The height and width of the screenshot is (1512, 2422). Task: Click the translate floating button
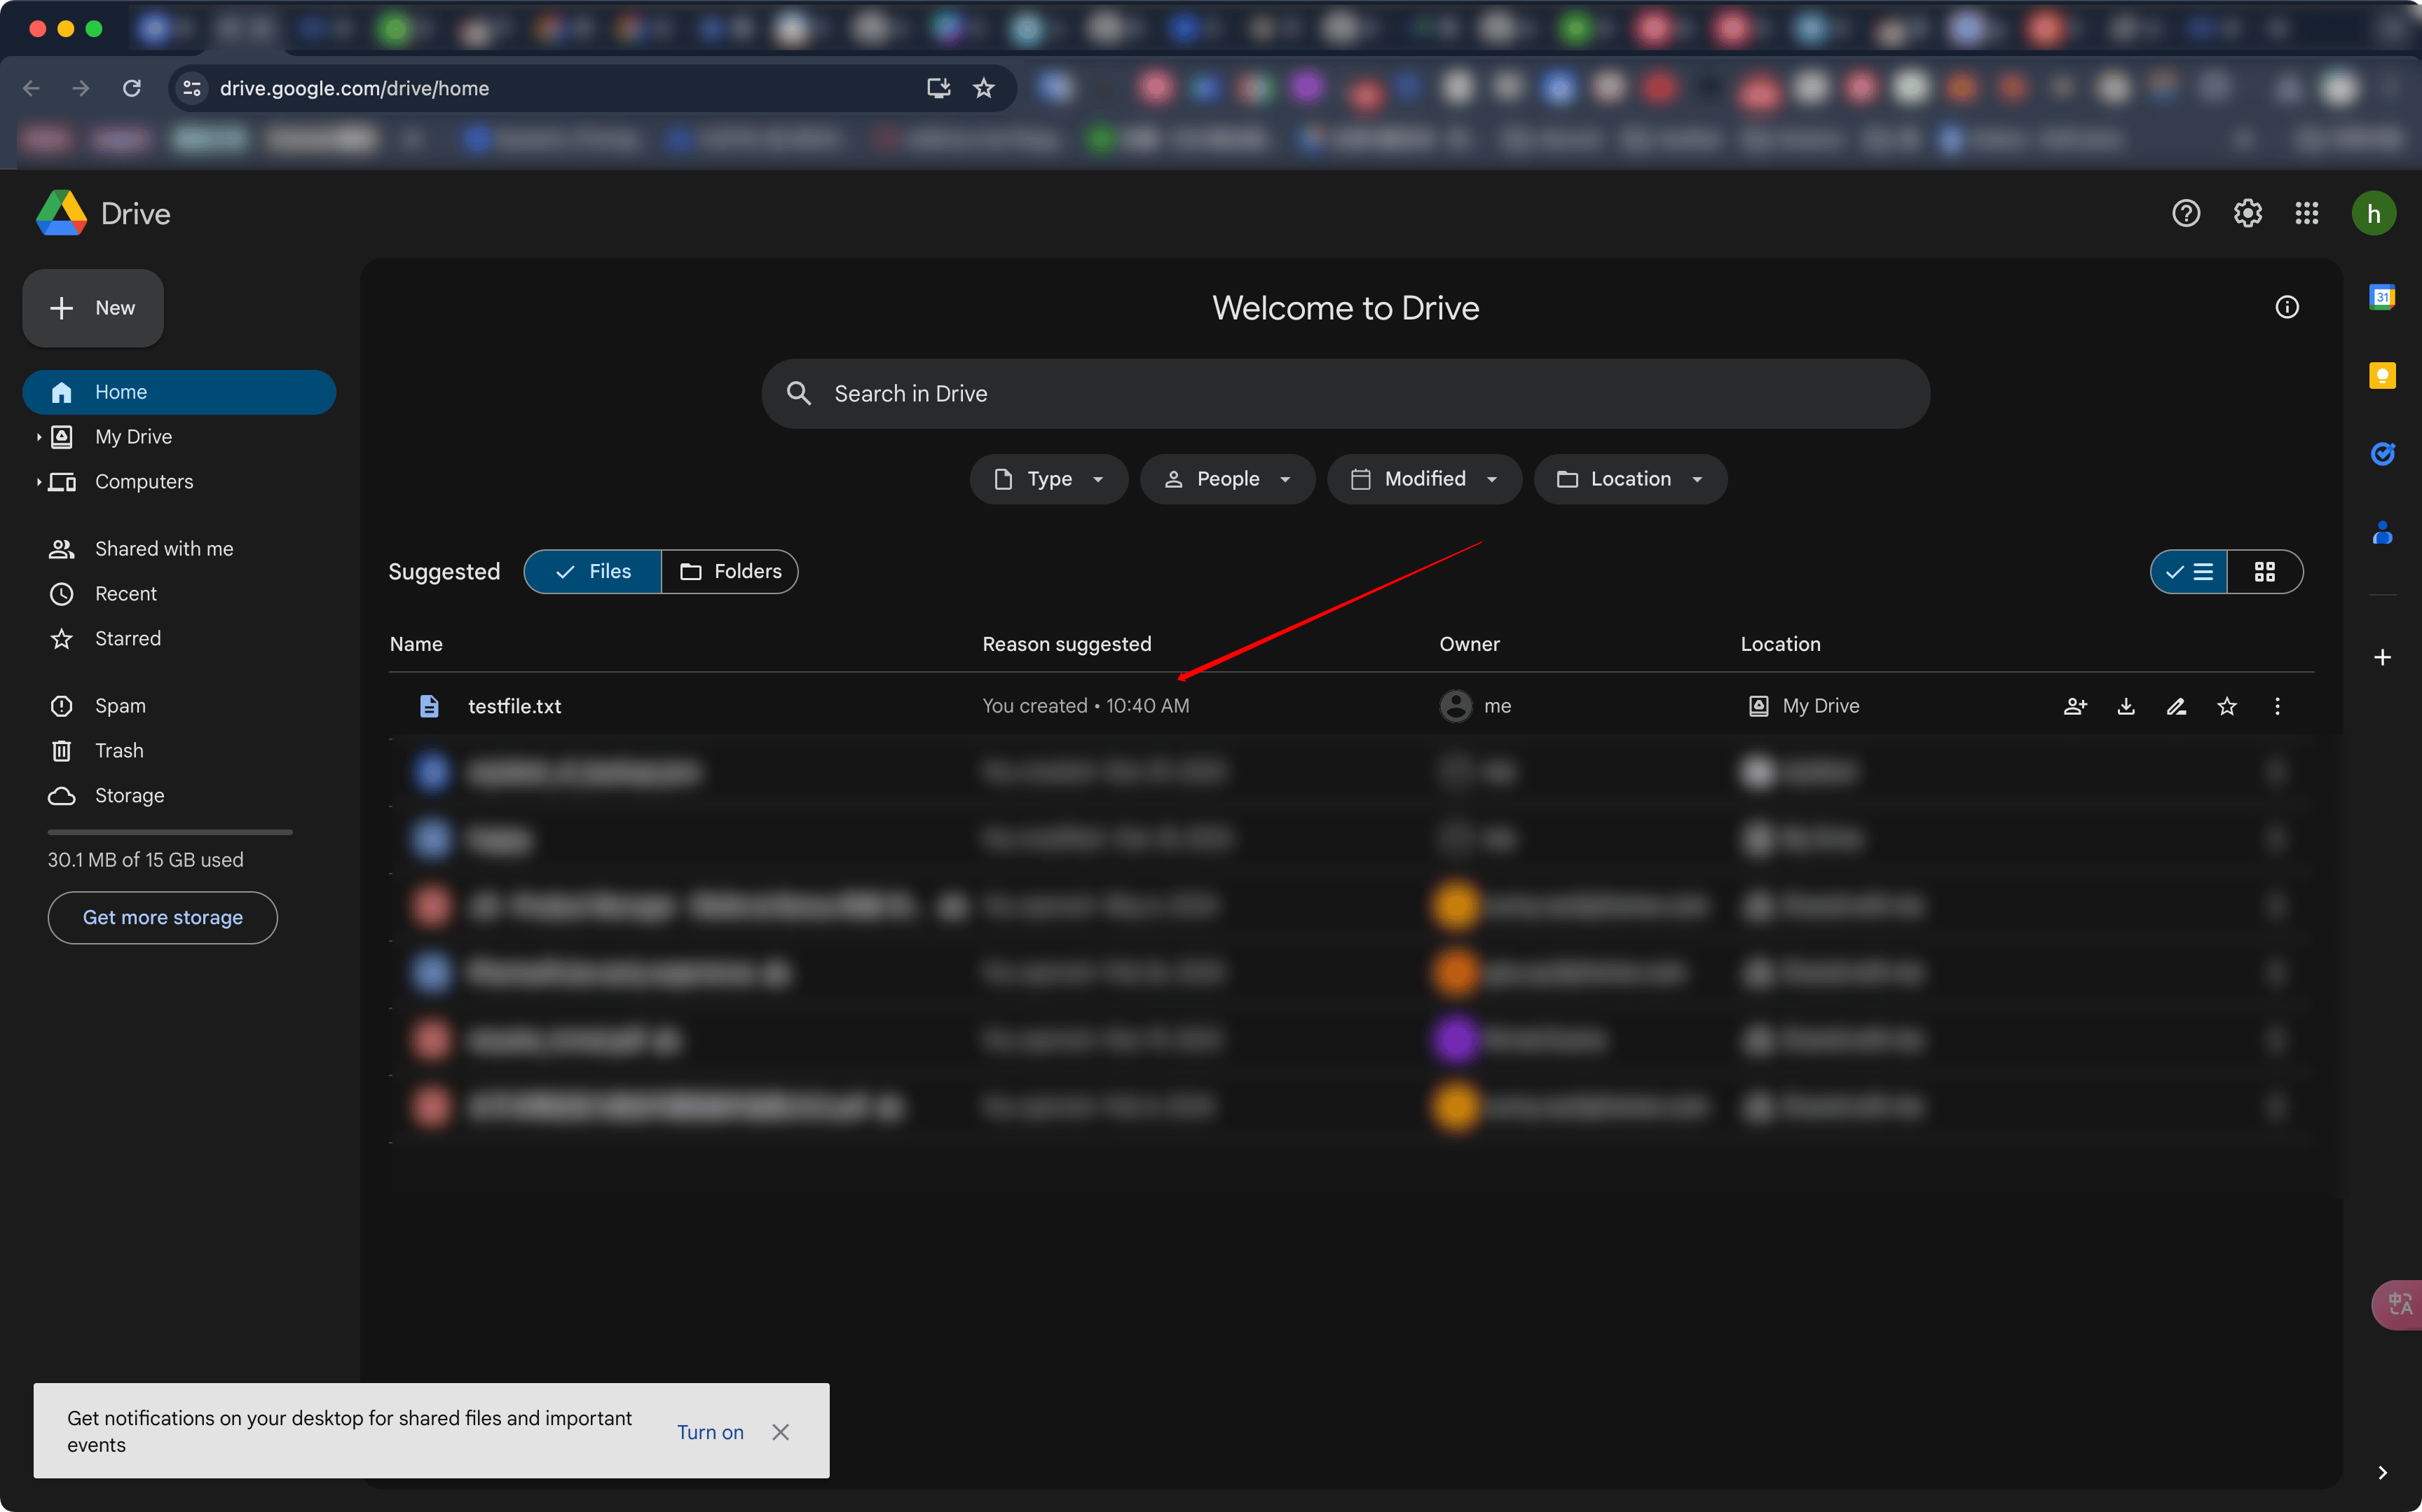coord(2398,1304)
